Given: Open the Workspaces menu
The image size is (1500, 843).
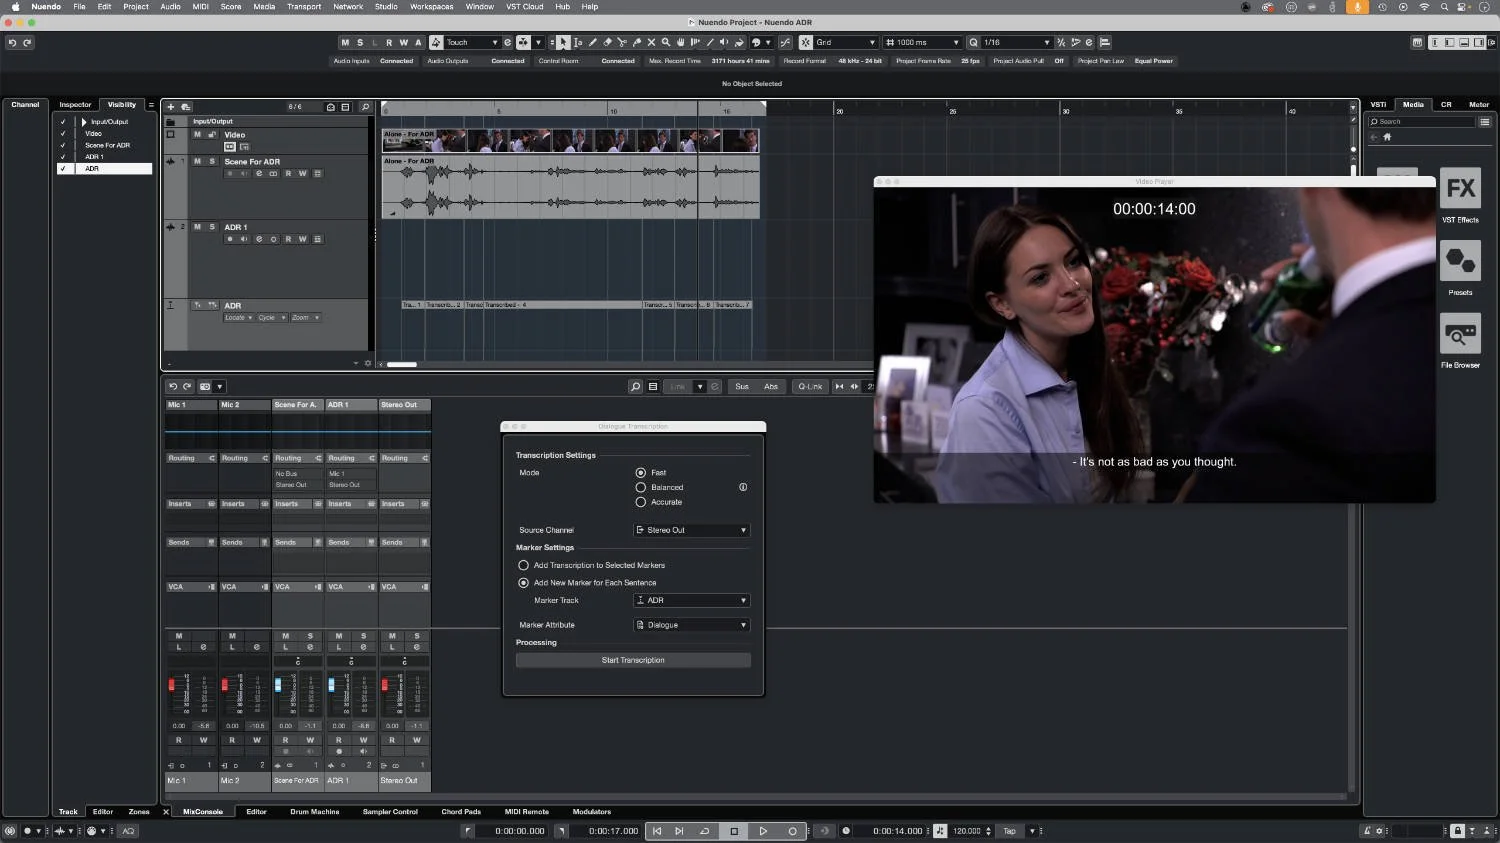Looking at the screenshot, I should pyautogui.click(x=431, y=6).
